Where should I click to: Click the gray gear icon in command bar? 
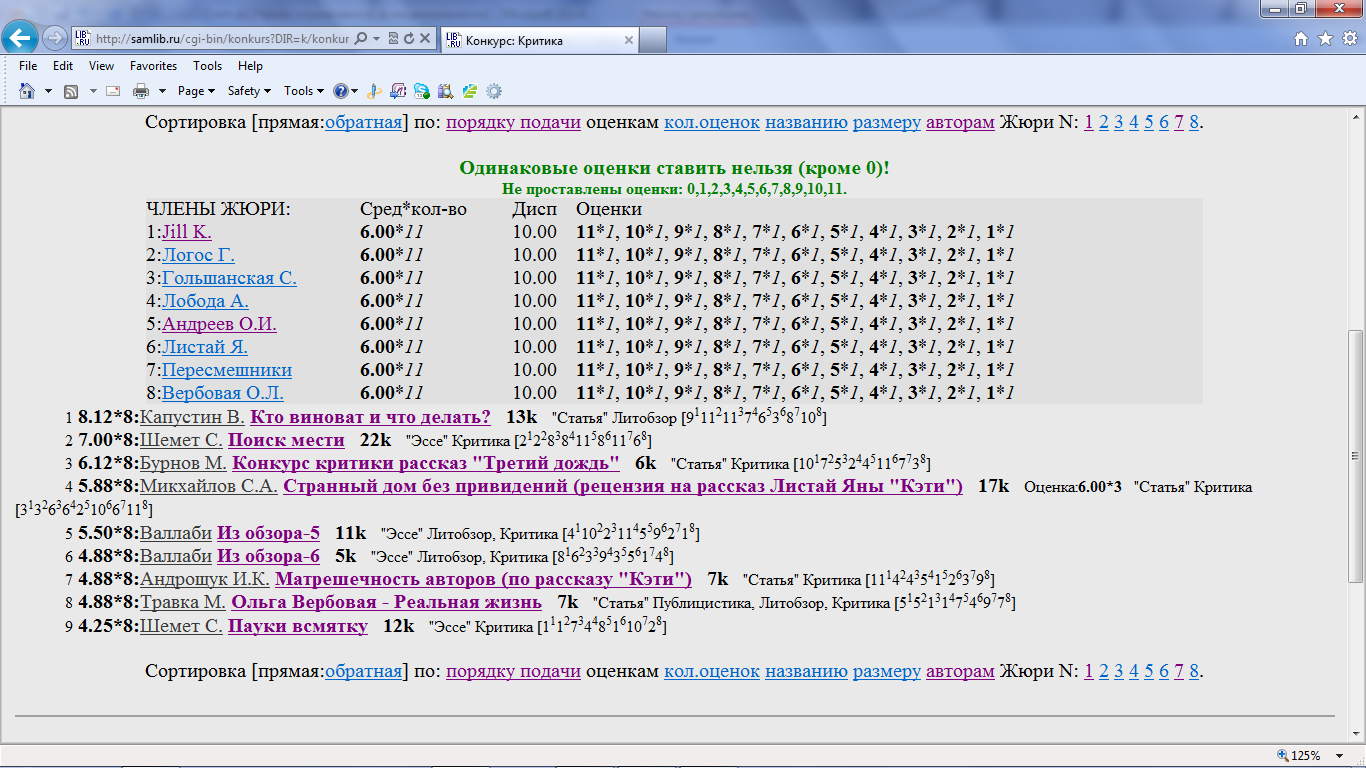[493, 91]
